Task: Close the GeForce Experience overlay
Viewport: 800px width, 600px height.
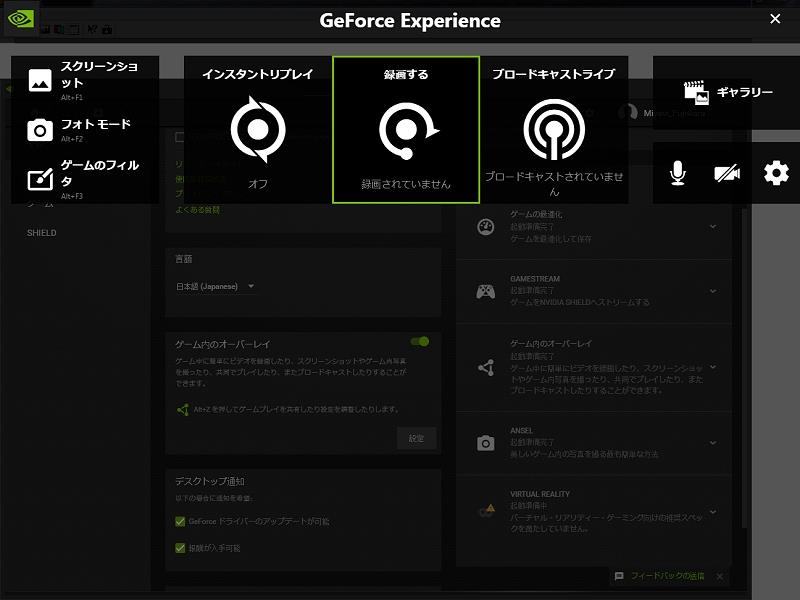Action: [775, 19]
